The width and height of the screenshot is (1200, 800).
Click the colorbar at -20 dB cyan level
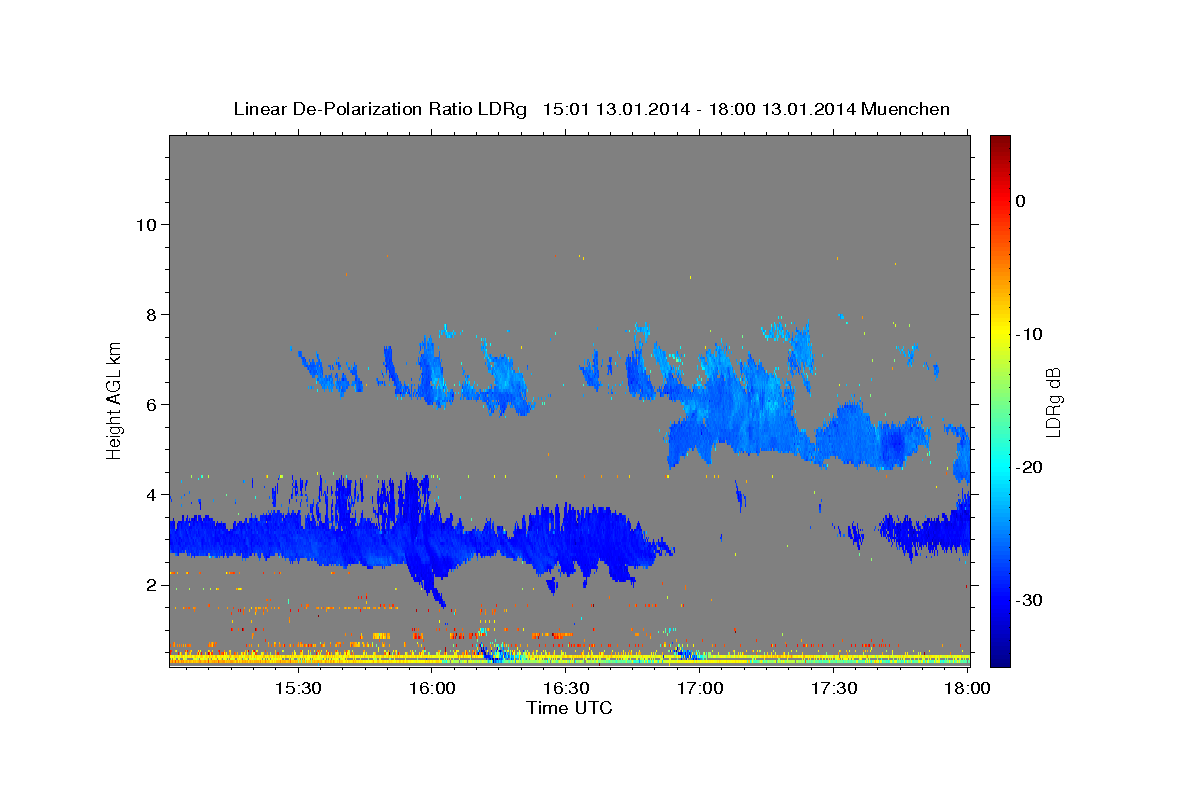(x=1000, y=467)
